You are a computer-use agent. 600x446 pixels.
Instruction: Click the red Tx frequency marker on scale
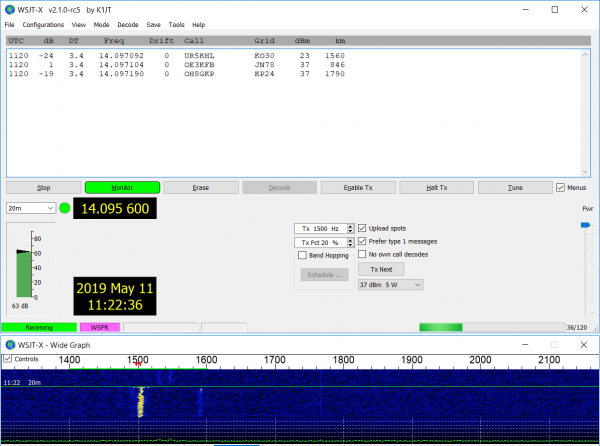coord(138,364)
